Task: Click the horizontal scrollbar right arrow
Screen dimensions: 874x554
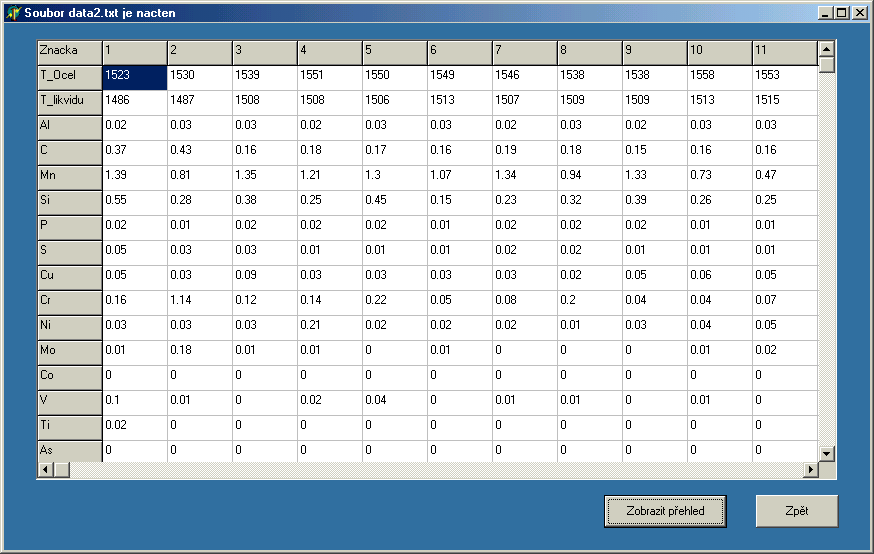Action: coord(810,470)
